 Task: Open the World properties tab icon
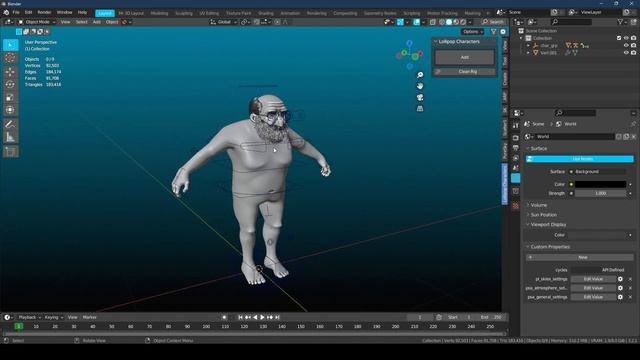[516, 178]
